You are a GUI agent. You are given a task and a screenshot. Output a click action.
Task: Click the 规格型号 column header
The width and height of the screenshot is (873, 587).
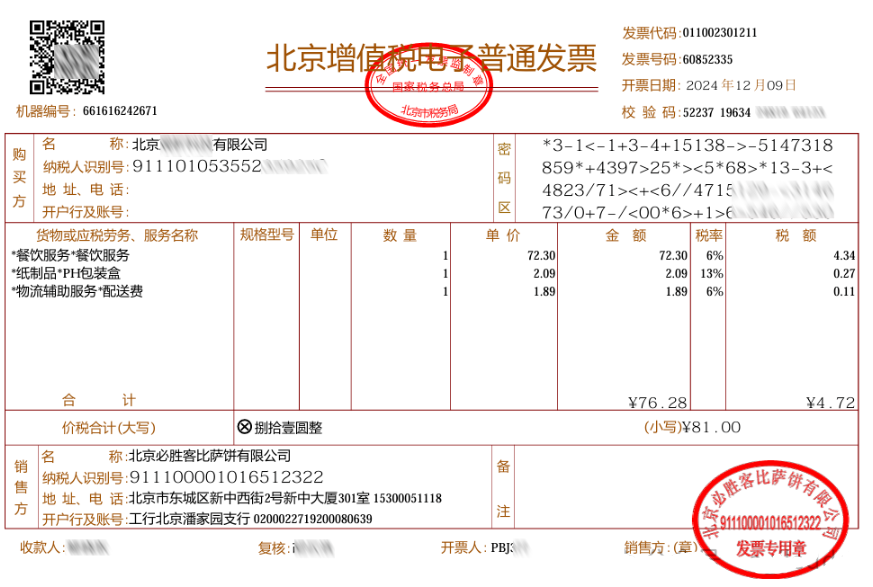click(x=267, y=234)
